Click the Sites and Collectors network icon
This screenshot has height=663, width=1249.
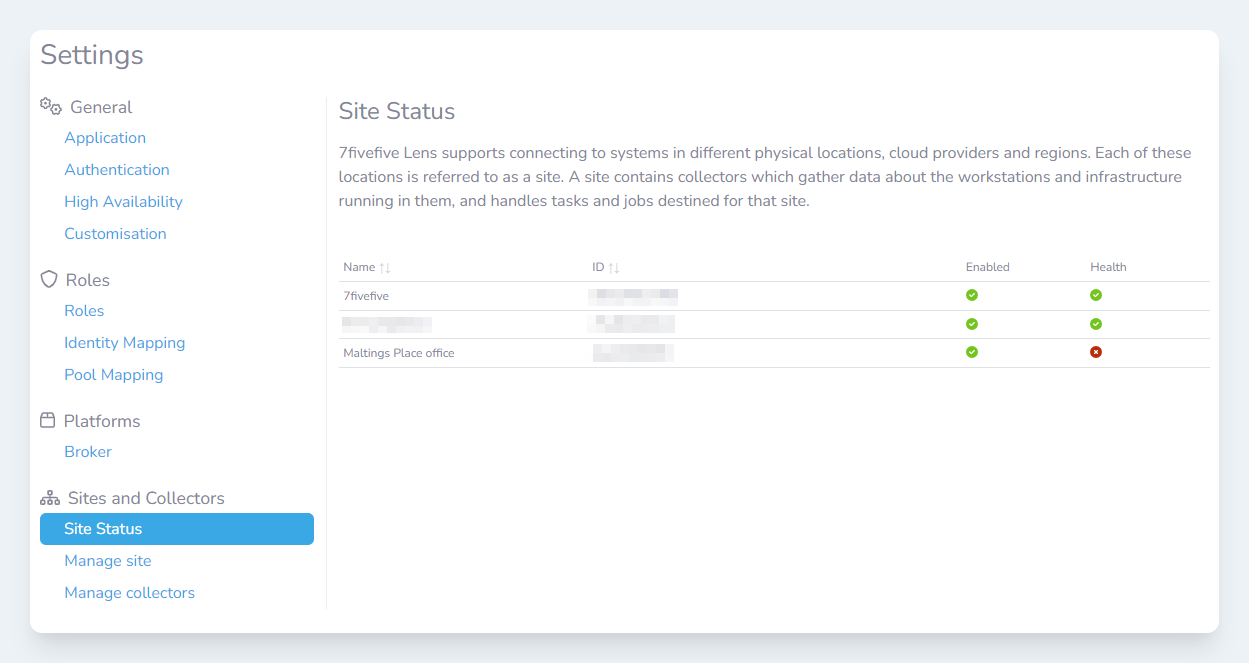(x=50, y=498)
